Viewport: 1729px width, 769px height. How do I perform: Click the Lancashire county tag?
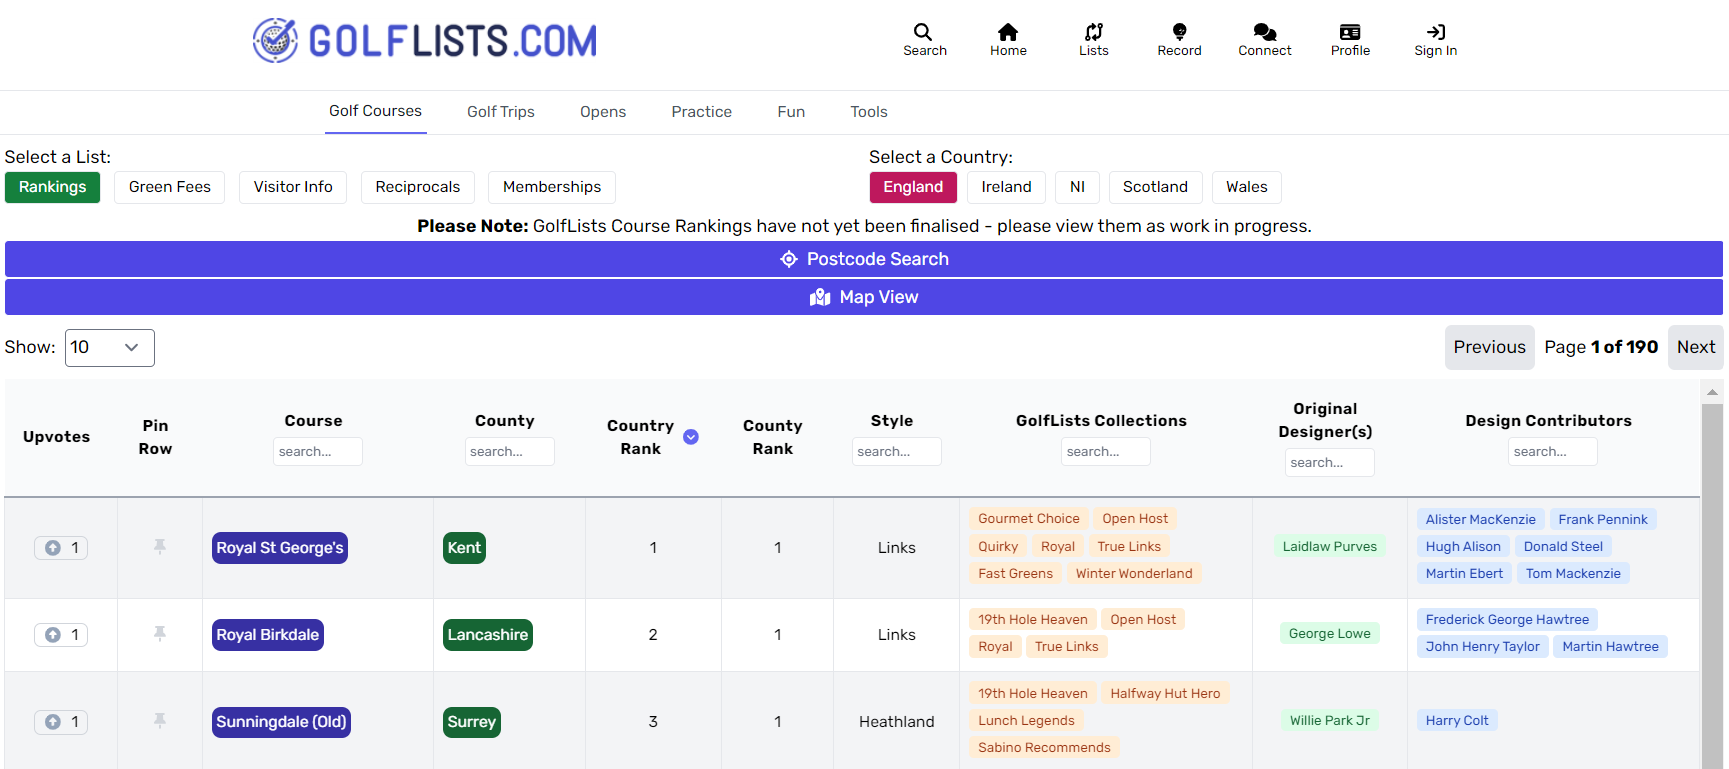click(x=488, y=635)
